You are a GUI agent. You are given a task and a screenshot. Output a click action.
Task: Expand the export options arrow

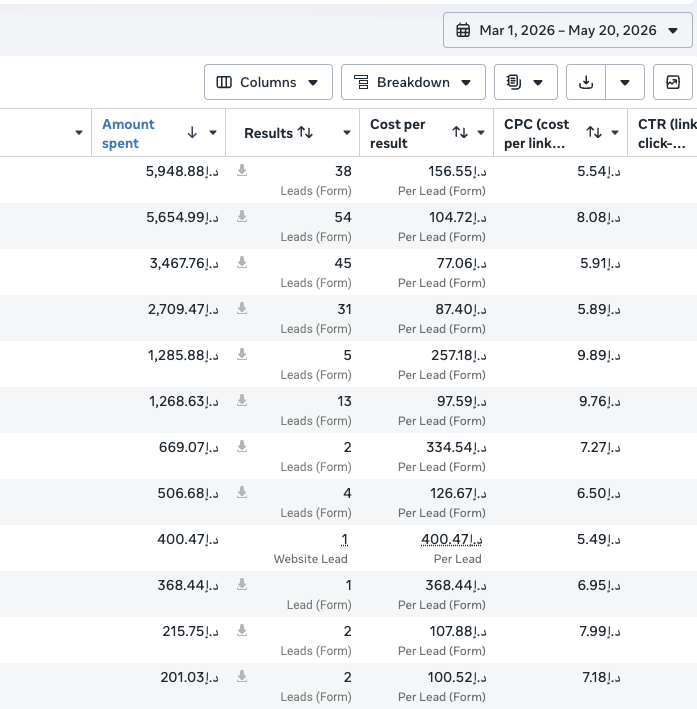pos(625,82)
